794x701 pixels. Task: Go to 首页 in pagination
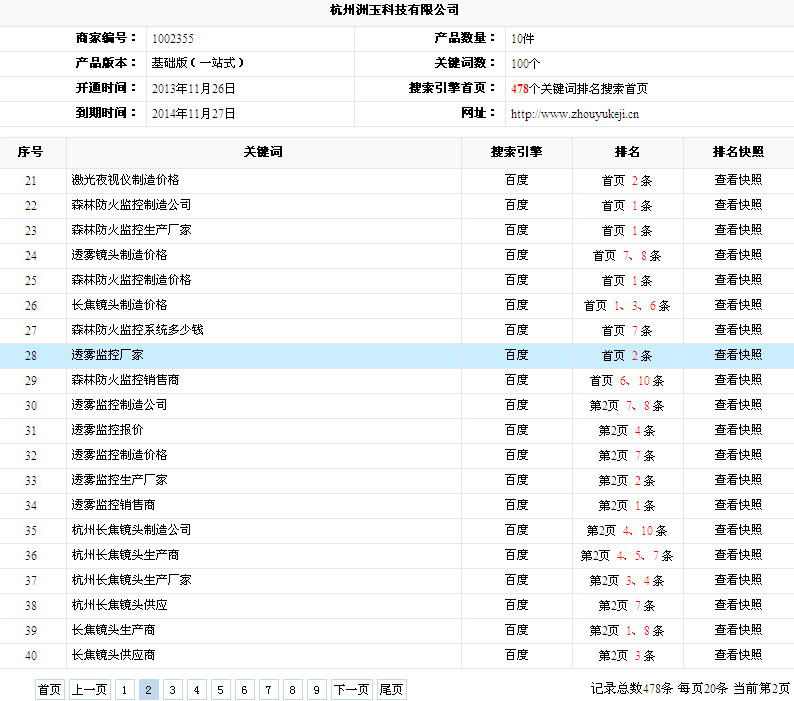pyautogui.click(x=50, y=689)
